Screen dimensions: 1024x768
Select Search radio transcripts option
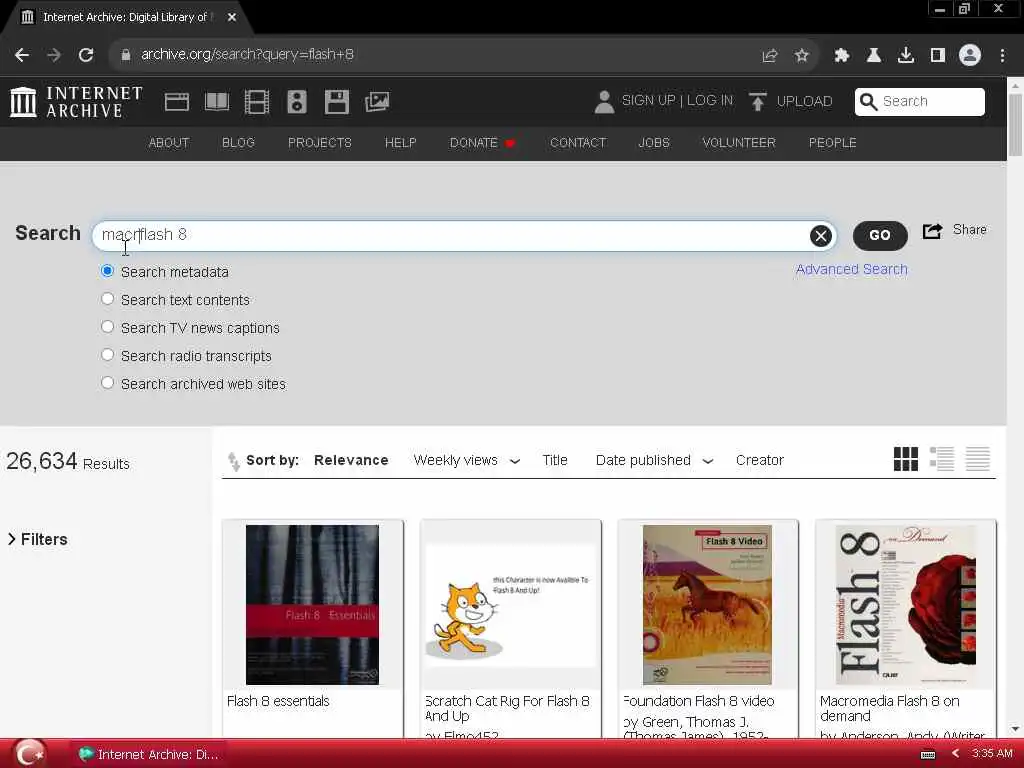click(108, 355)
